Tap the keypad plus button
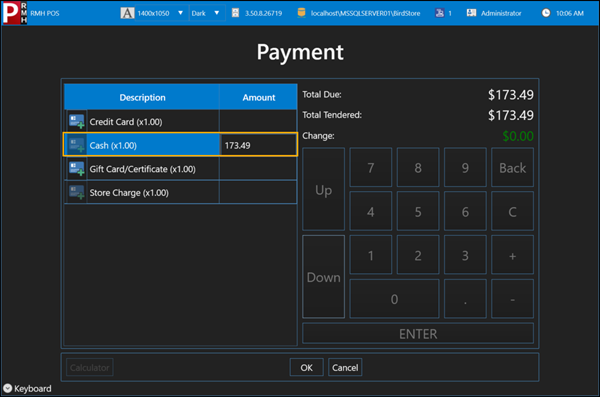The image size is (600, 397). [x=512, y=255]
